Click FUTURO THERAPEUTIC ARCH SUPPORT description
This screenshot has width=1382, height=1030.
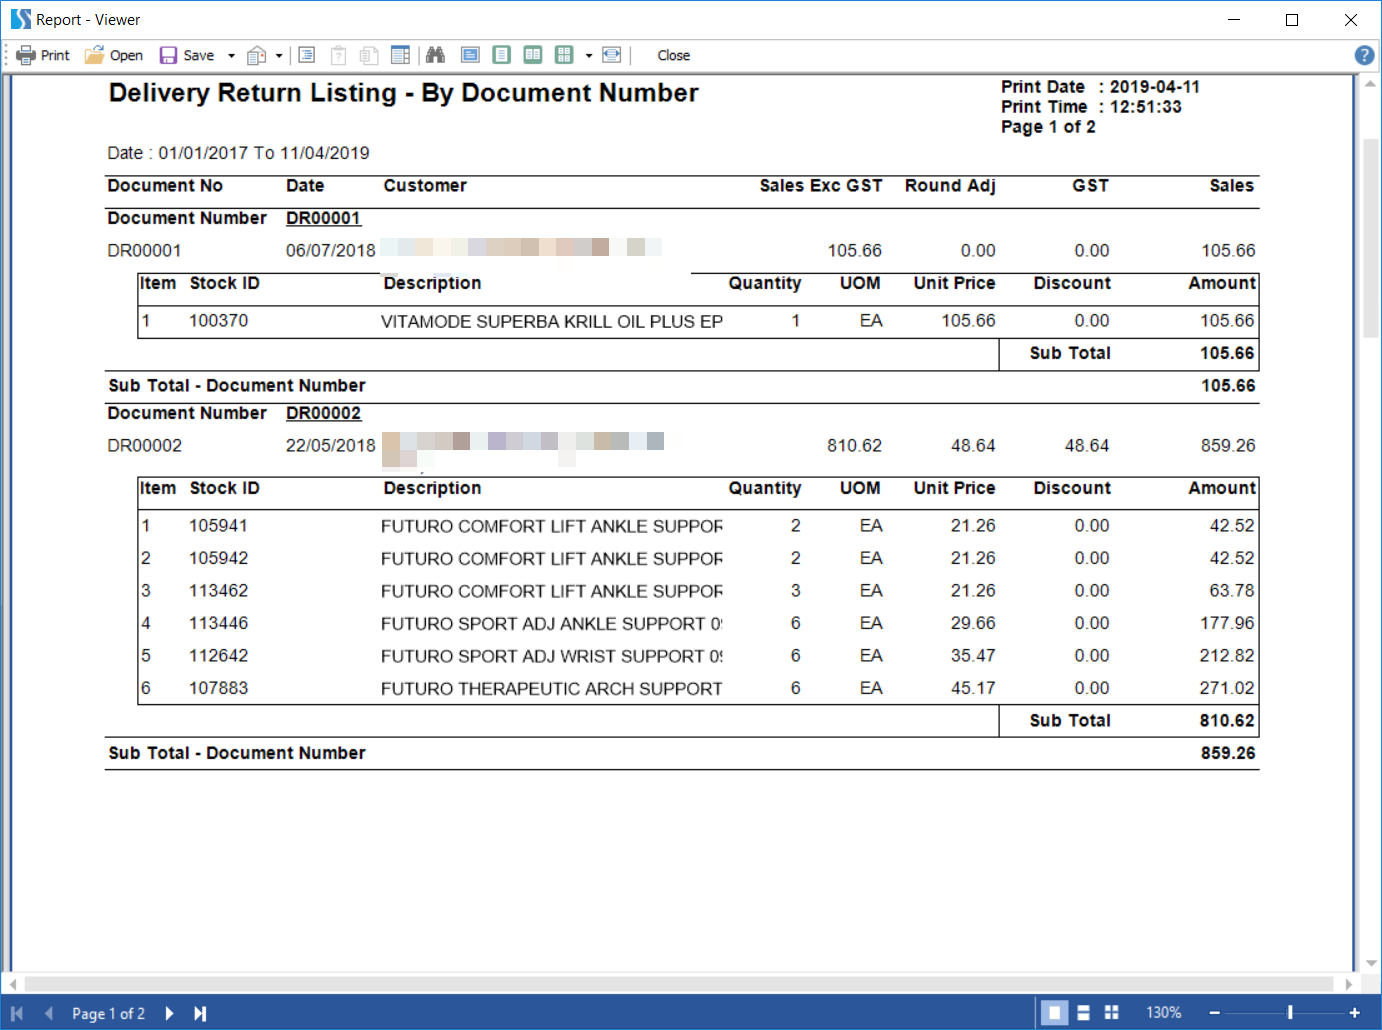pos(551,689)
